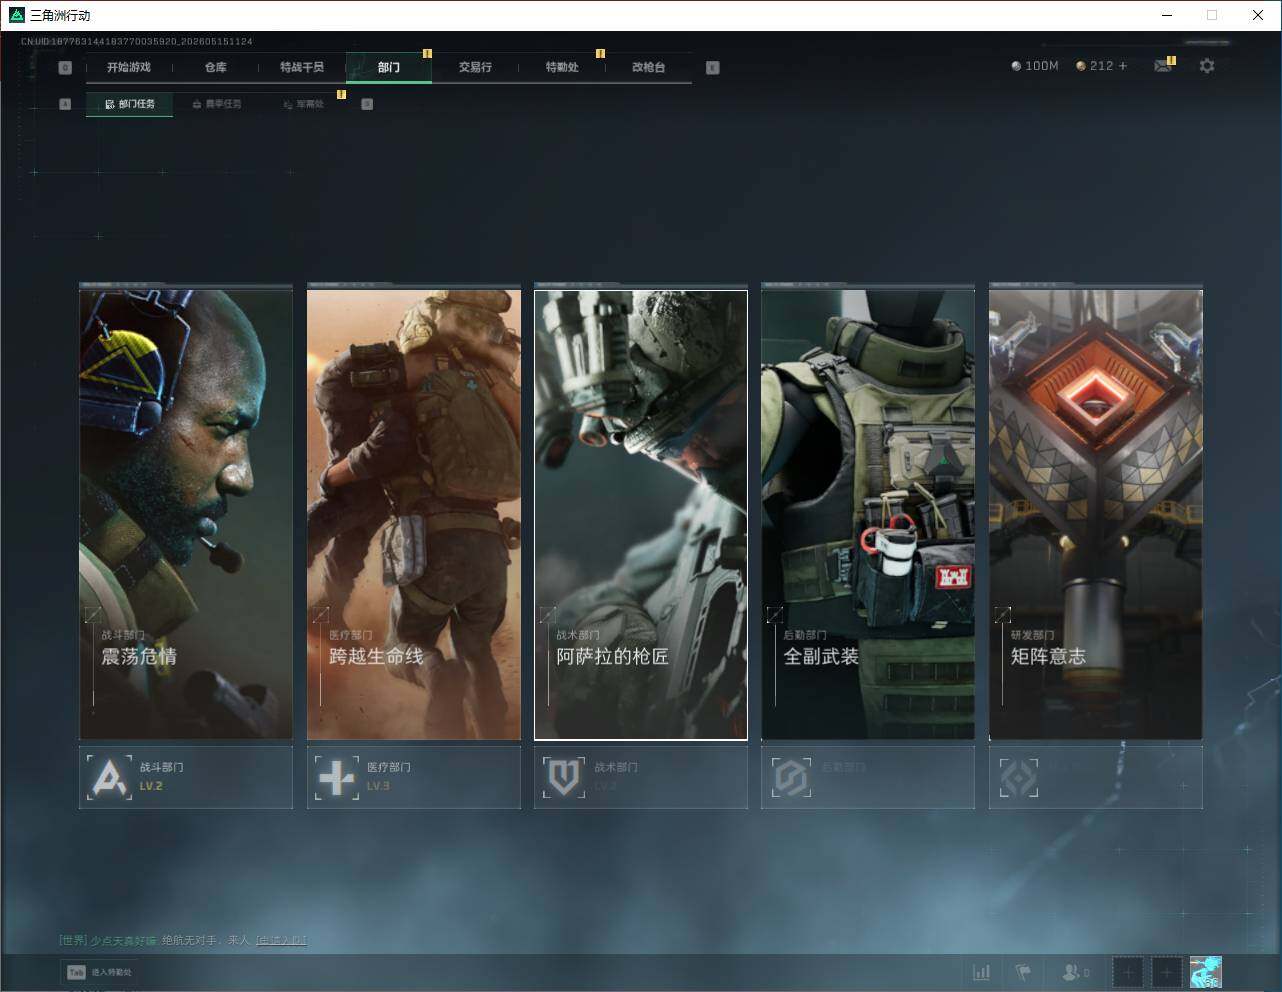The image size is (1282, 992).
Task: Click the 战斗部门 LV.2 emblem icon
Action: pos(109,777)
